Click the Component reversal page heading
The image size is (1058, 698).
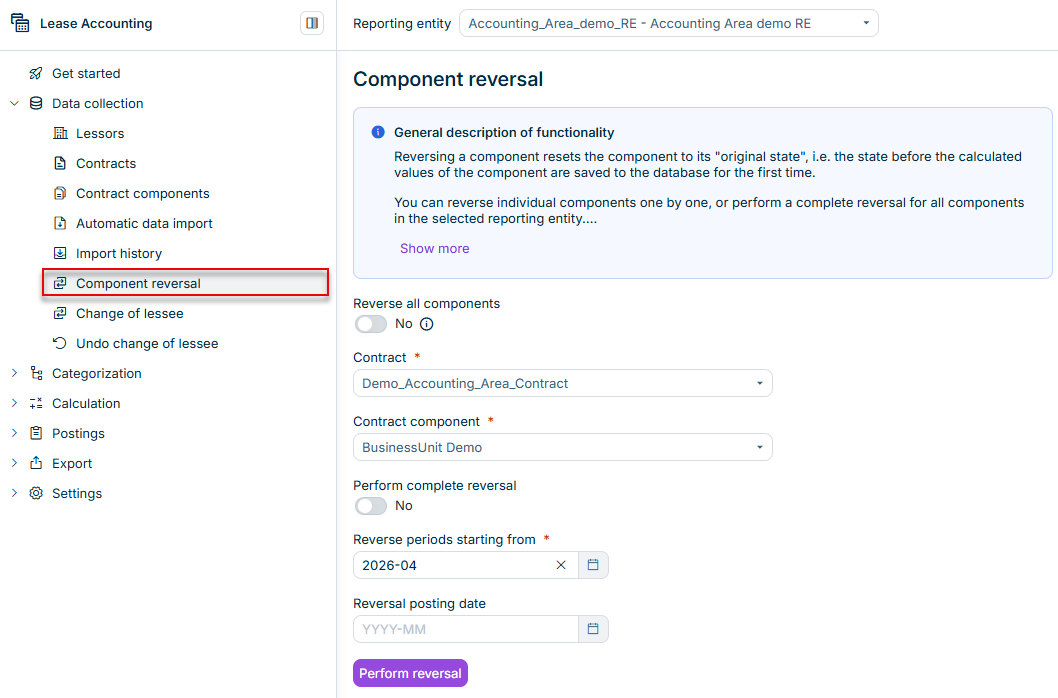448,79
